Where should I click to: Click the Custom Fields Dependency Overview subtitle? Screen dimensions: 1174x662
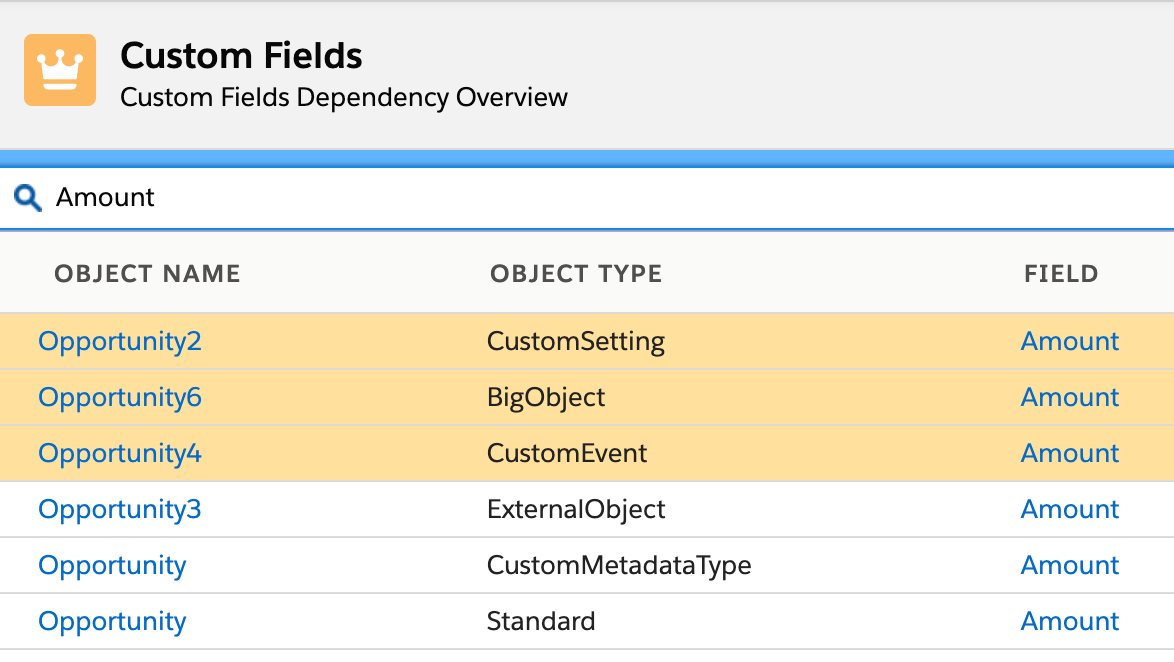tap(344, 97)
